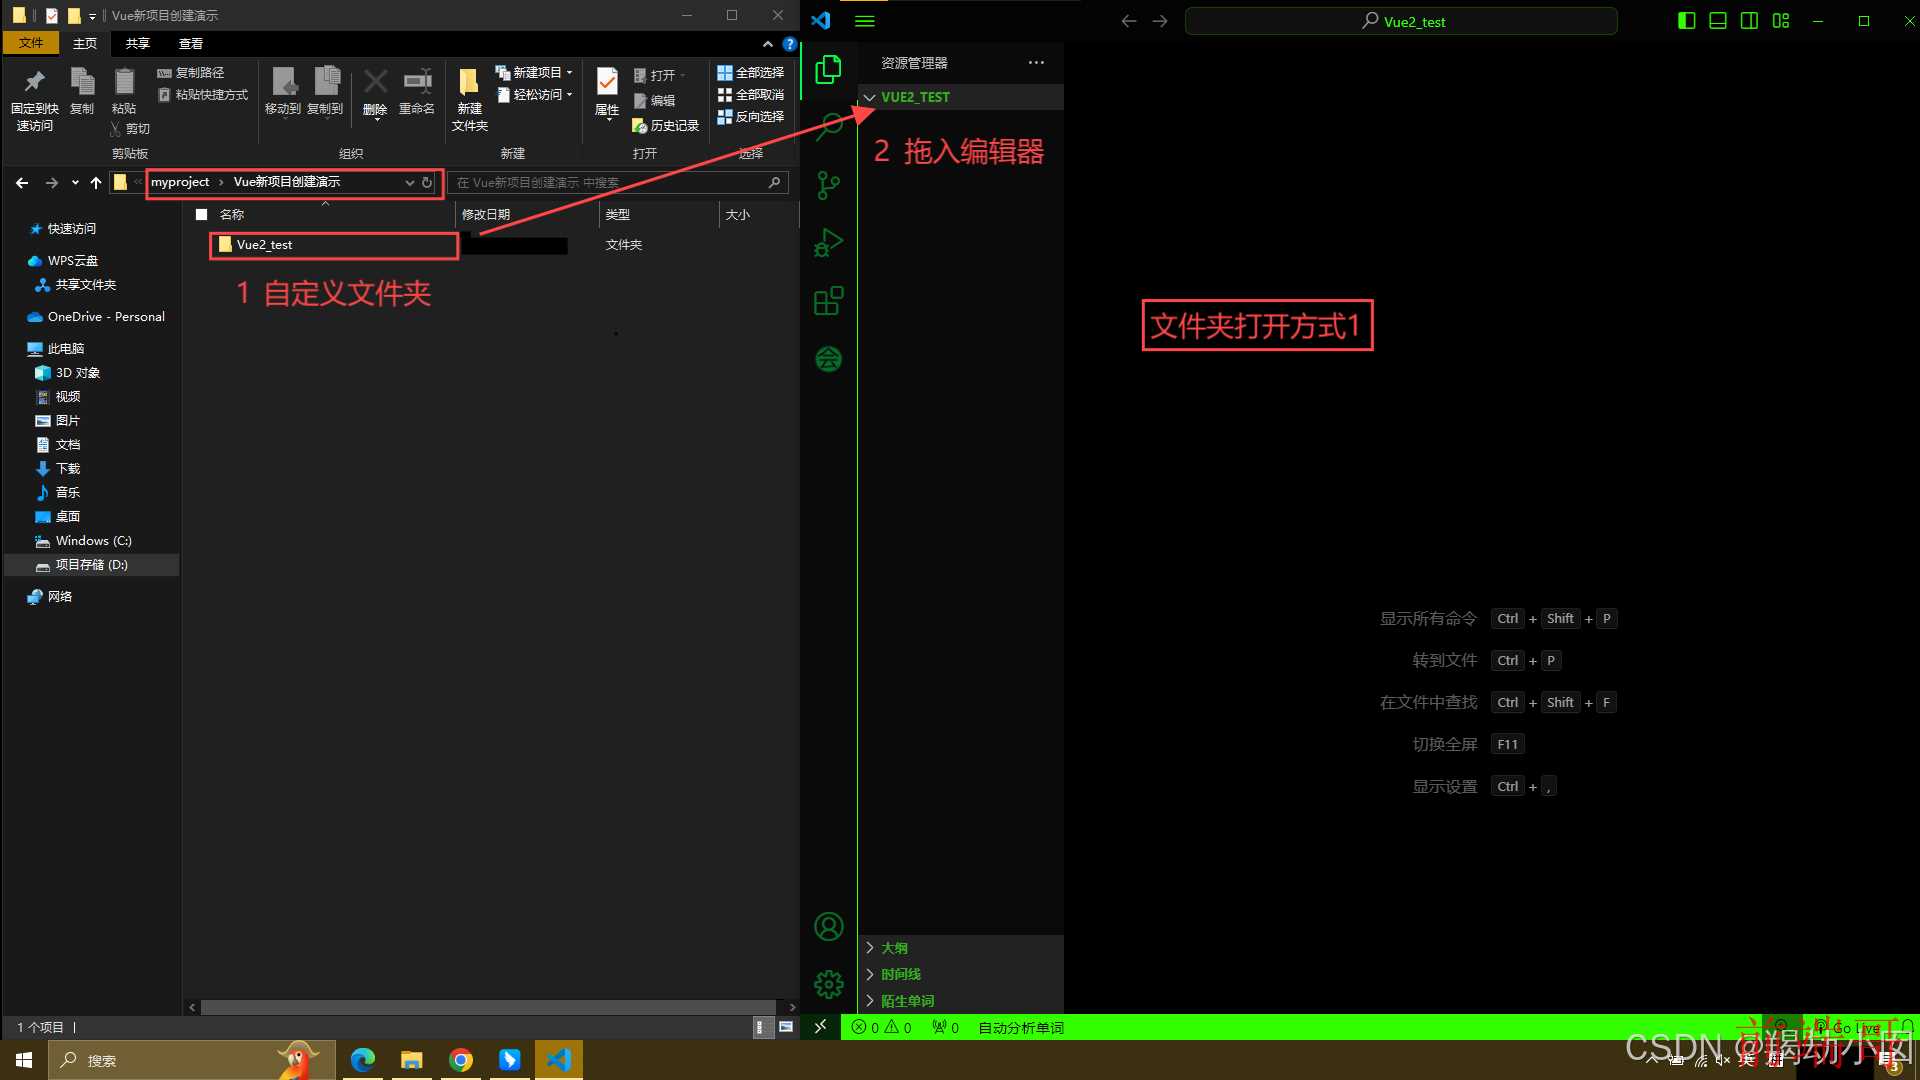Toggle panel layout icon in VS Code title bar
This screenshot has height=1080, width=1920.
(x=1718, y=21)
